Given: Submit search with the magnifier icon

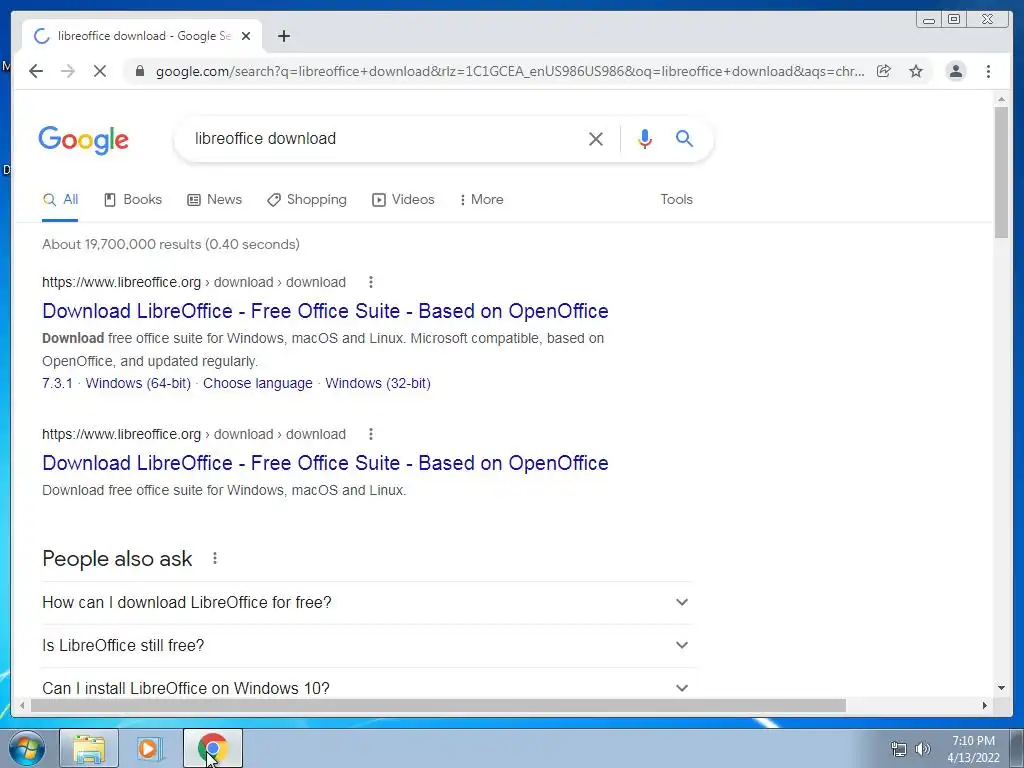Looking at the screenshot, I should point(684,138).
